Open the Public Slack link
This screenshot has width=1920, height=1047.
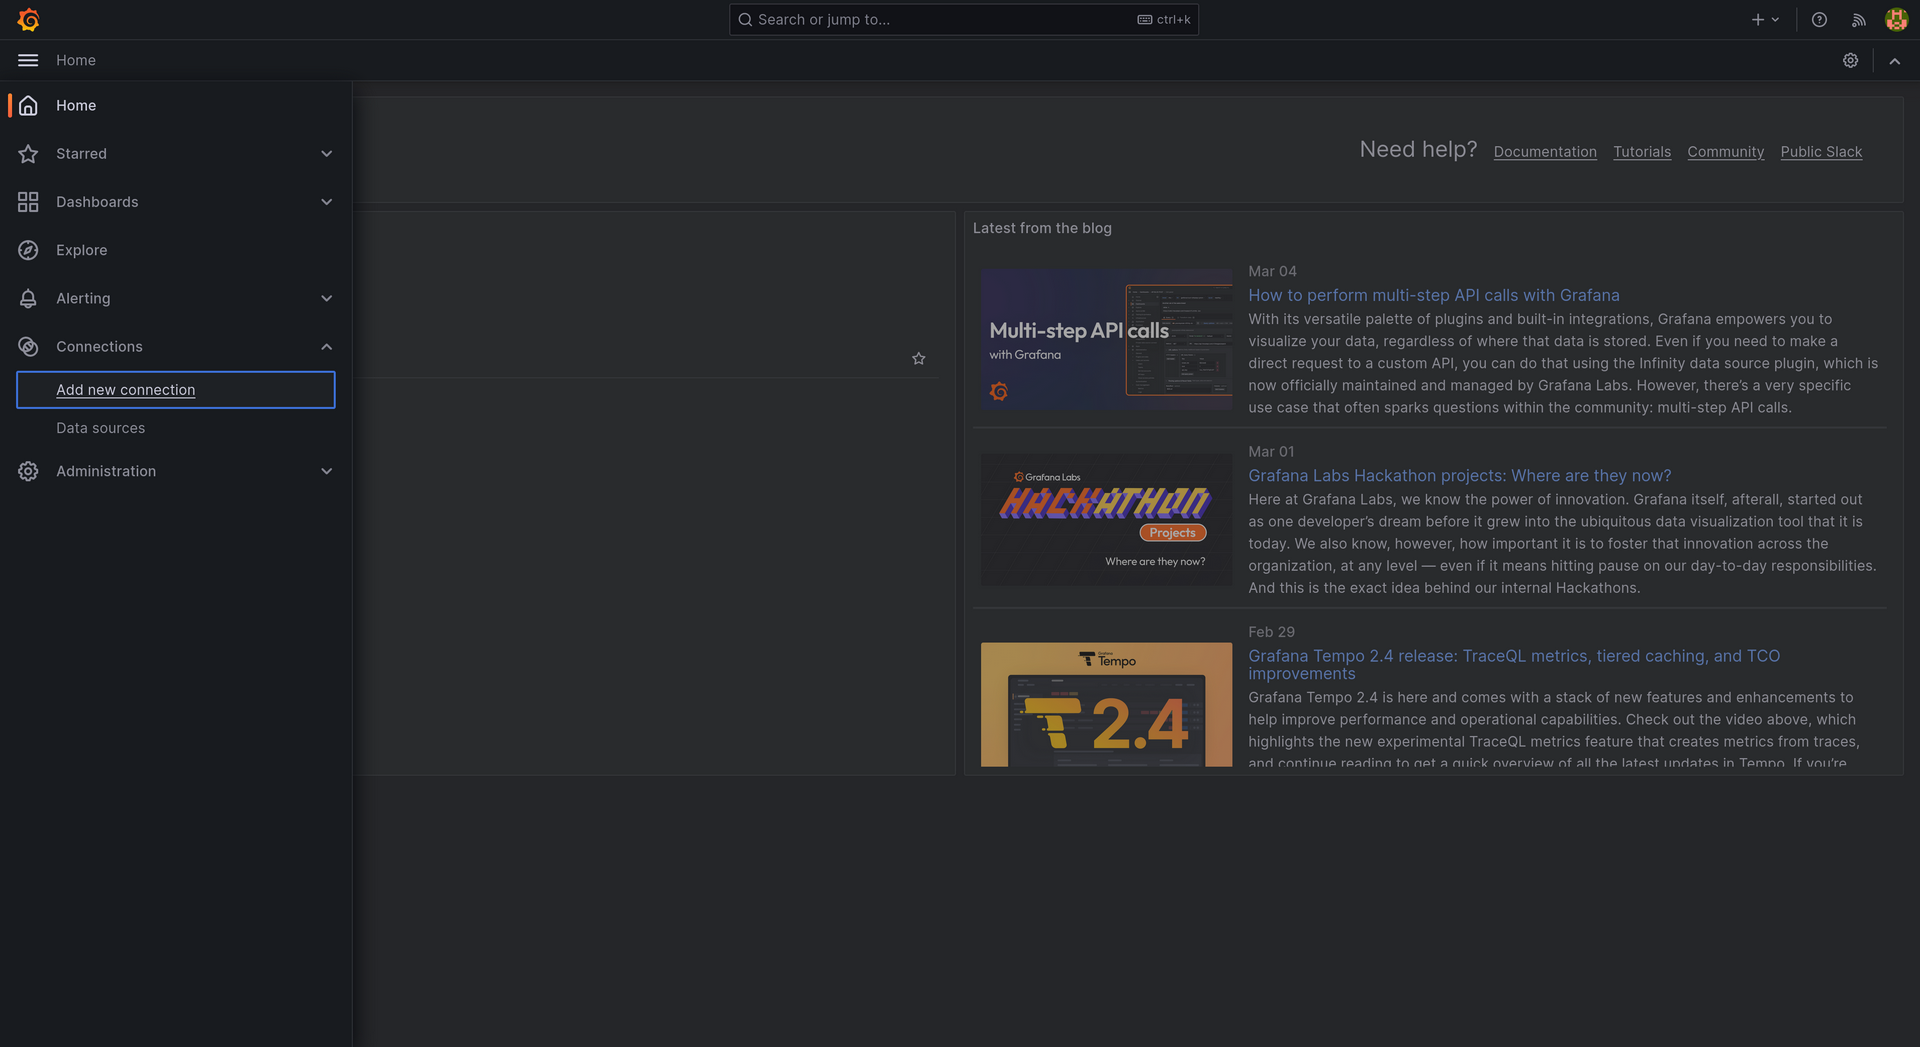click(1821, 152)
